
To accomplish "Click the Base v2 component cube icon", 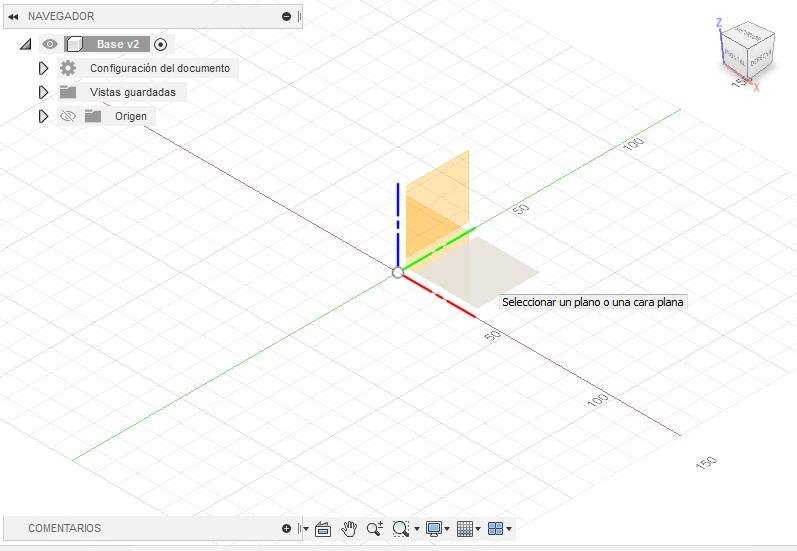I will tap(74, 44).
